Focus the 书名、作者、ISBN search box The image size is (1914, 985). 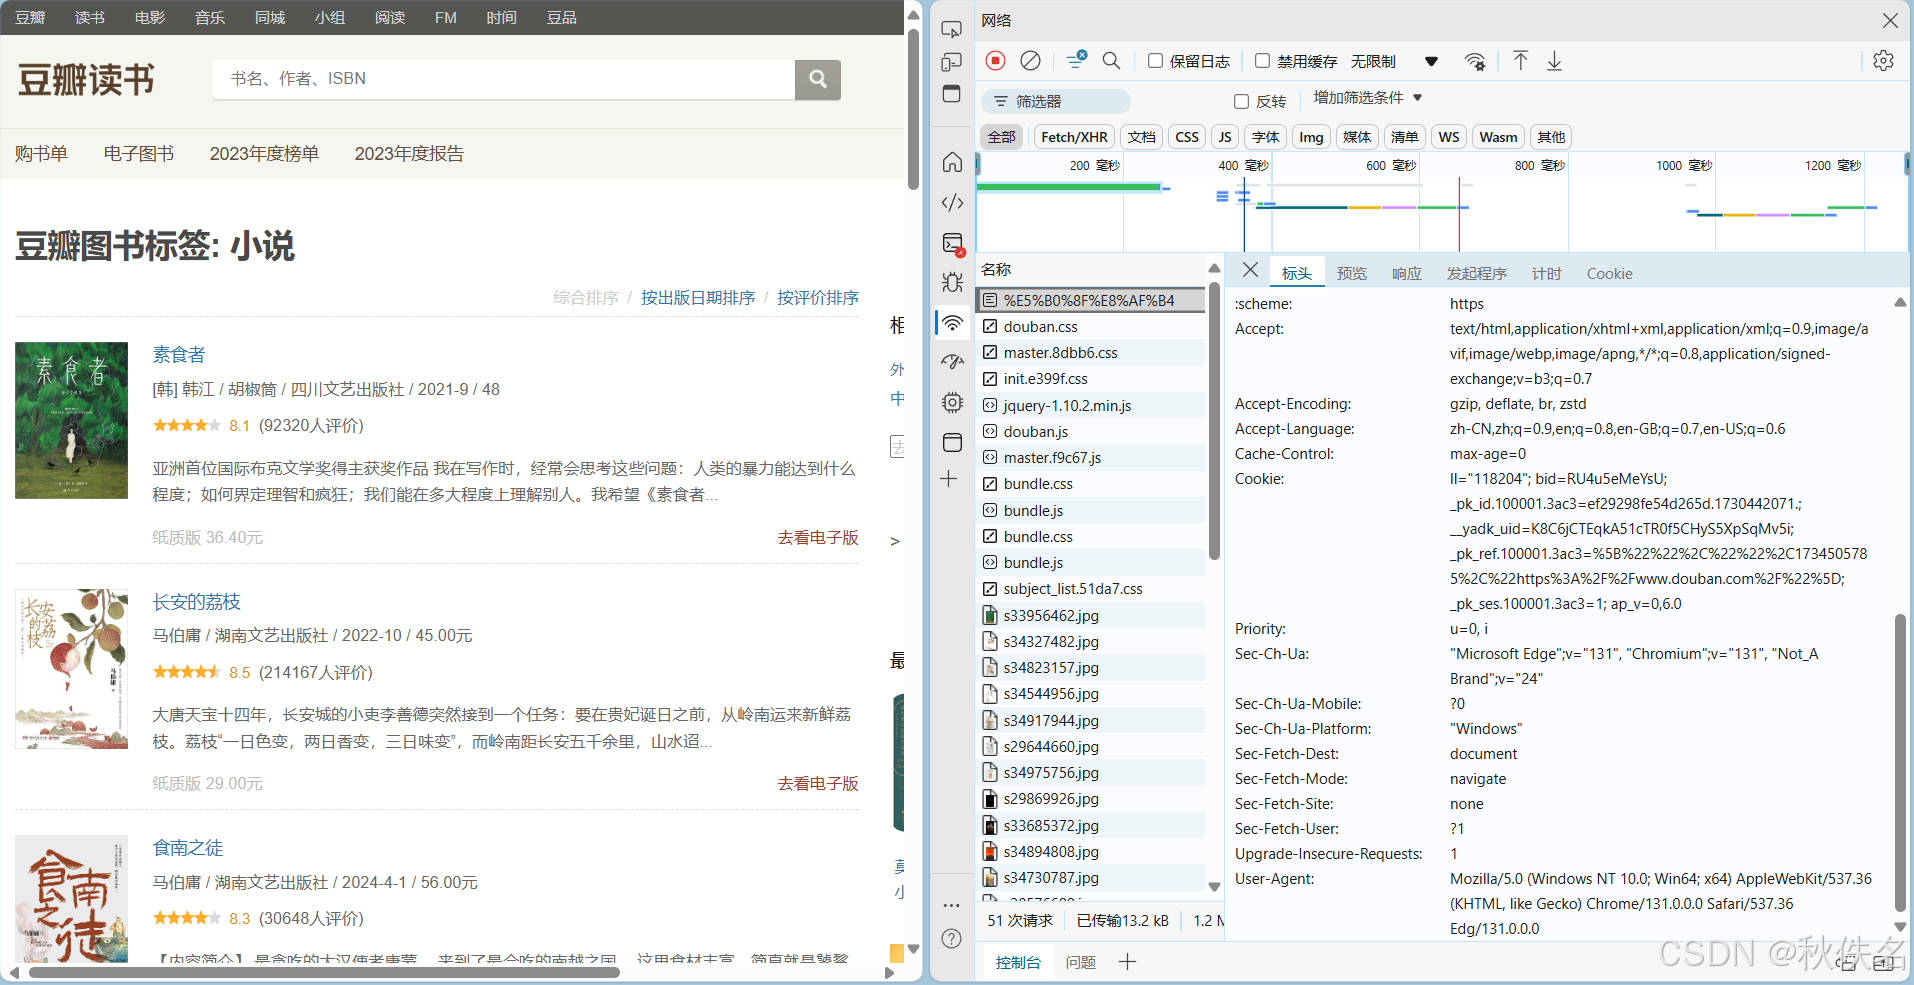click(504, 79)
